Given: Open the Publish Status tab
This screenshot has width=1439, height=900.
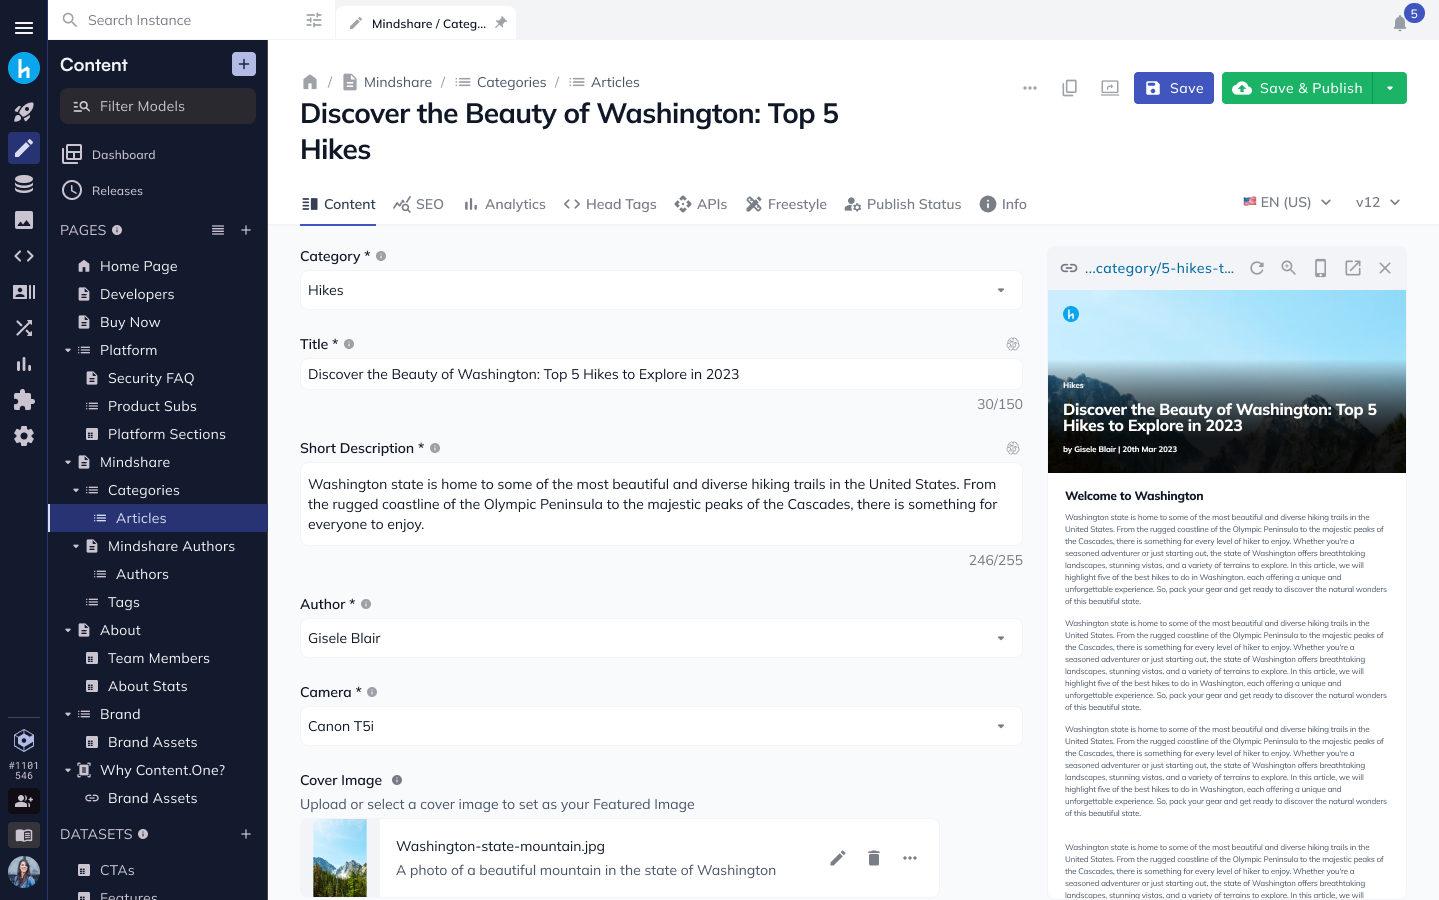Looking at the screenshot, I should (x=903, y=204).
